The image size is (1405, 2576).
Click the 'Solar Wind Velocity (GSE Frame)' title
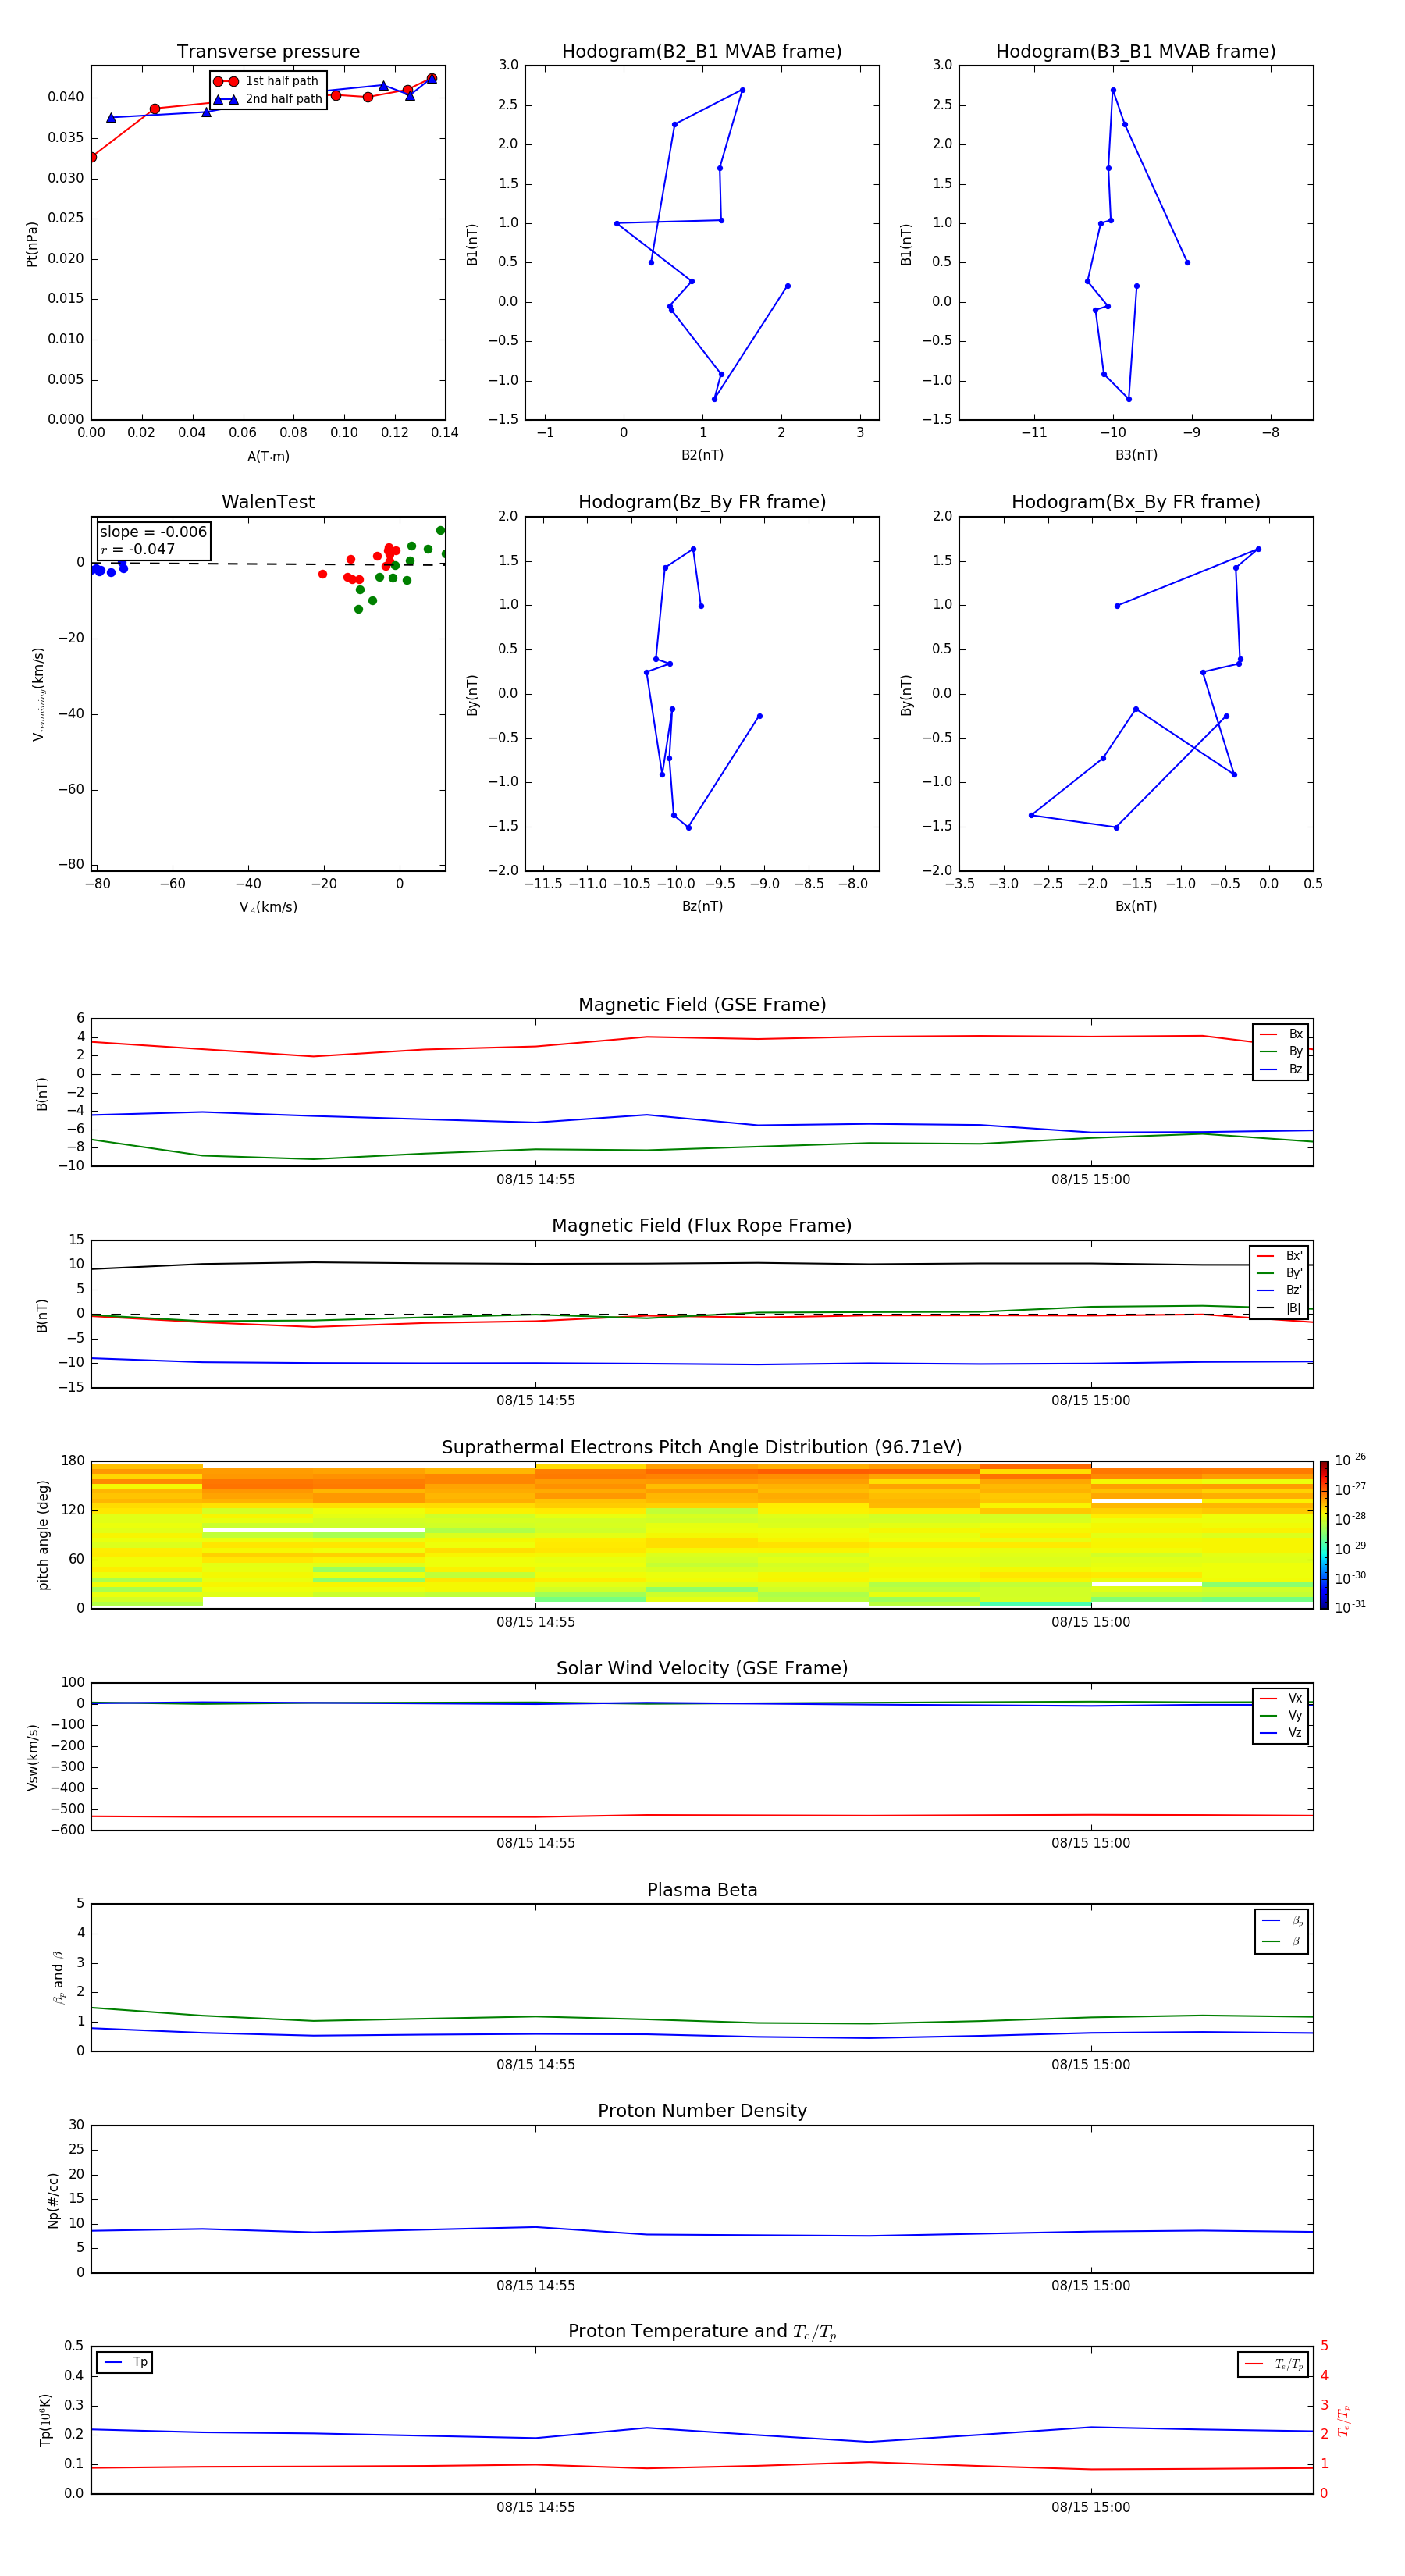tap(702, 1668)
